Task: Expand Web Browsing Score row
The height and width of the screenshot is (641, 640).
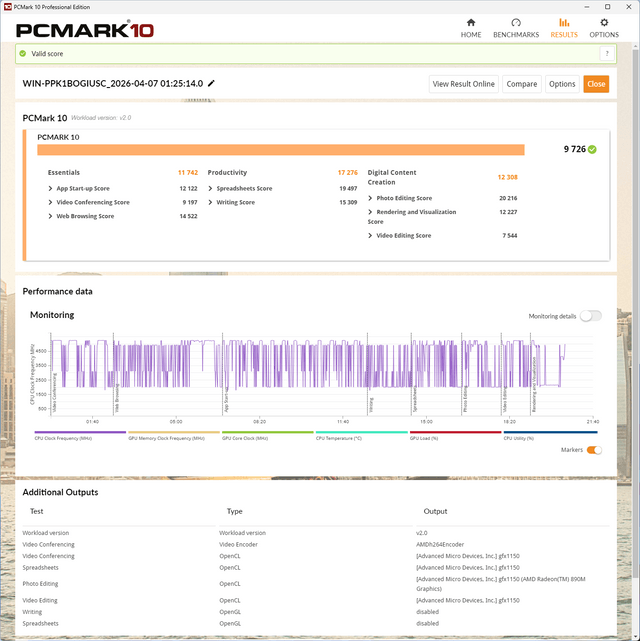Action: click(x=50, y=216)
